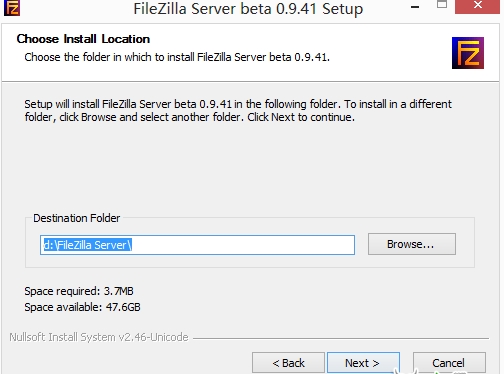Minimize the FileZilla Server Setup window
Viewport: 504px width, 374px height.
pos(415,6)
